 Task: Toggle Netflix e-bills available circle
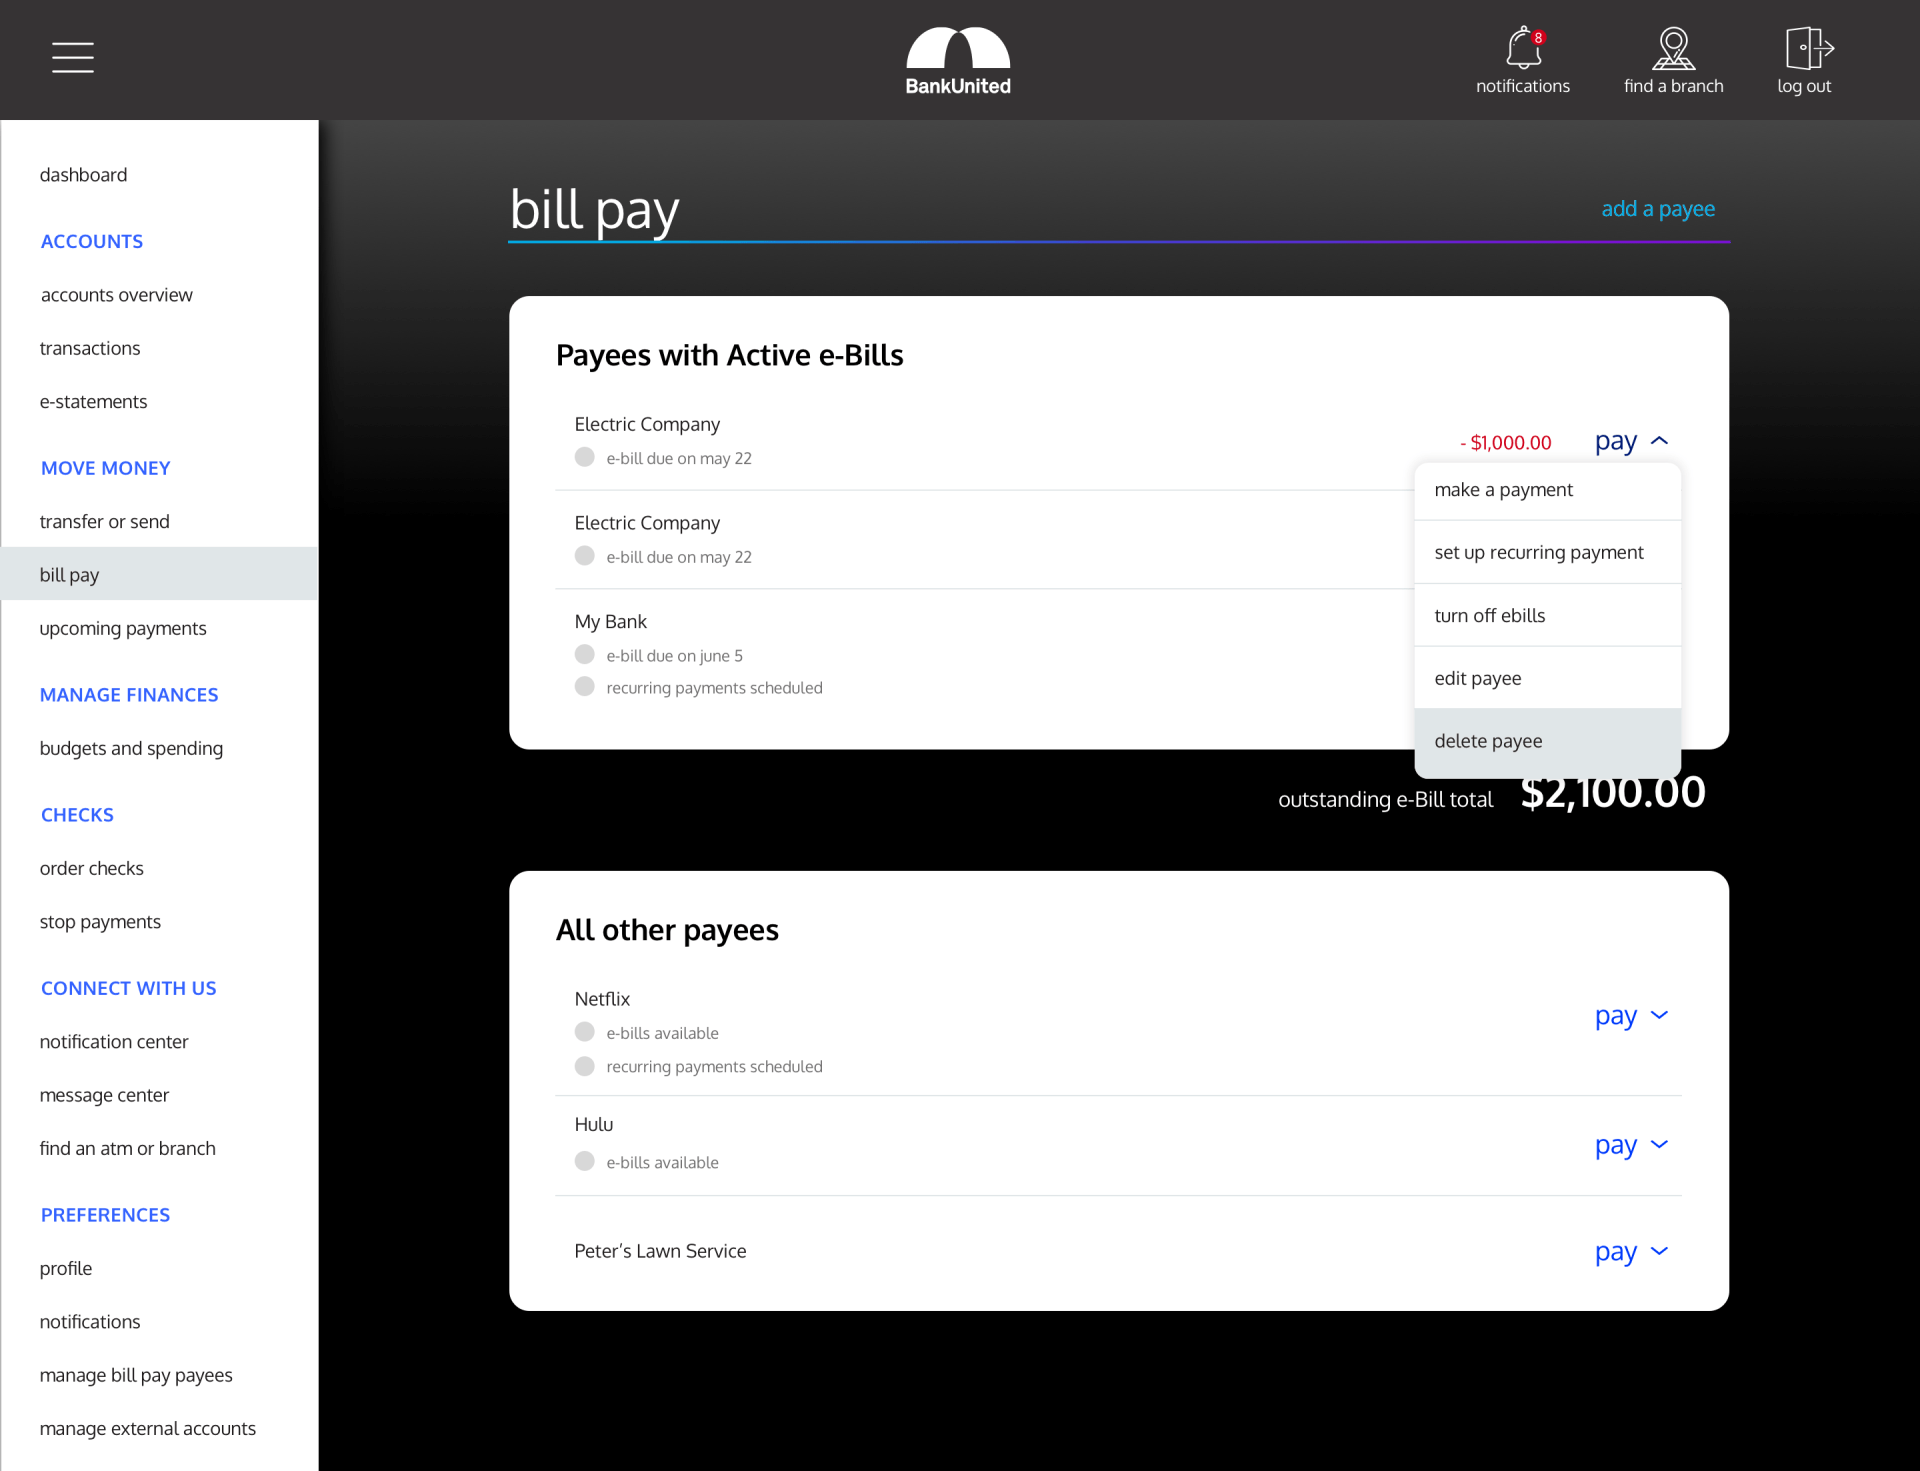coord(585,1032)
